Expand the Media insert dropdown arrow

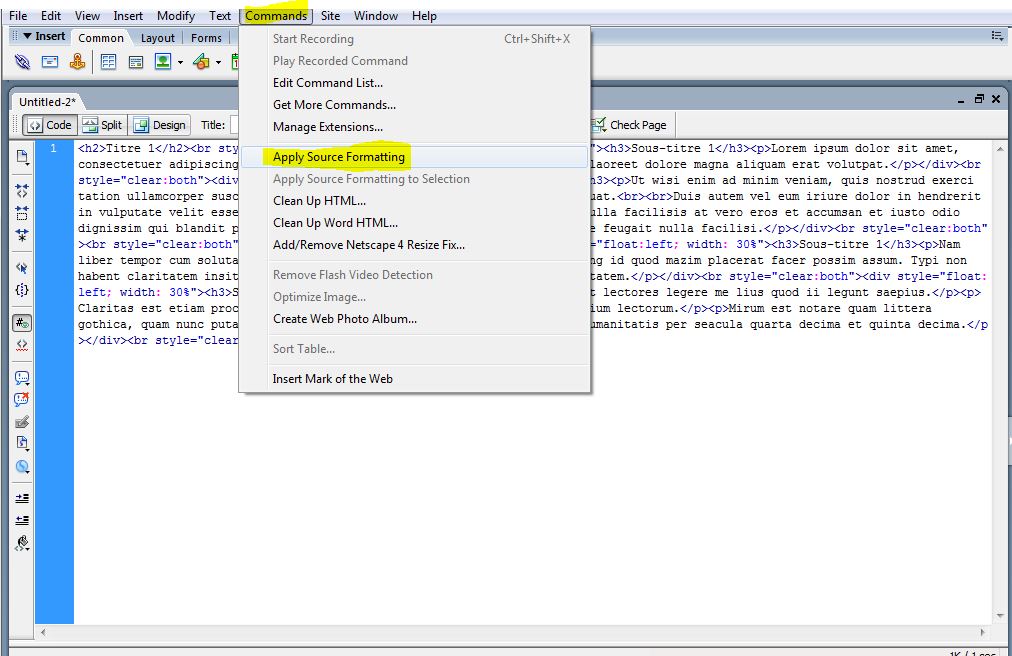click(218, 62)
